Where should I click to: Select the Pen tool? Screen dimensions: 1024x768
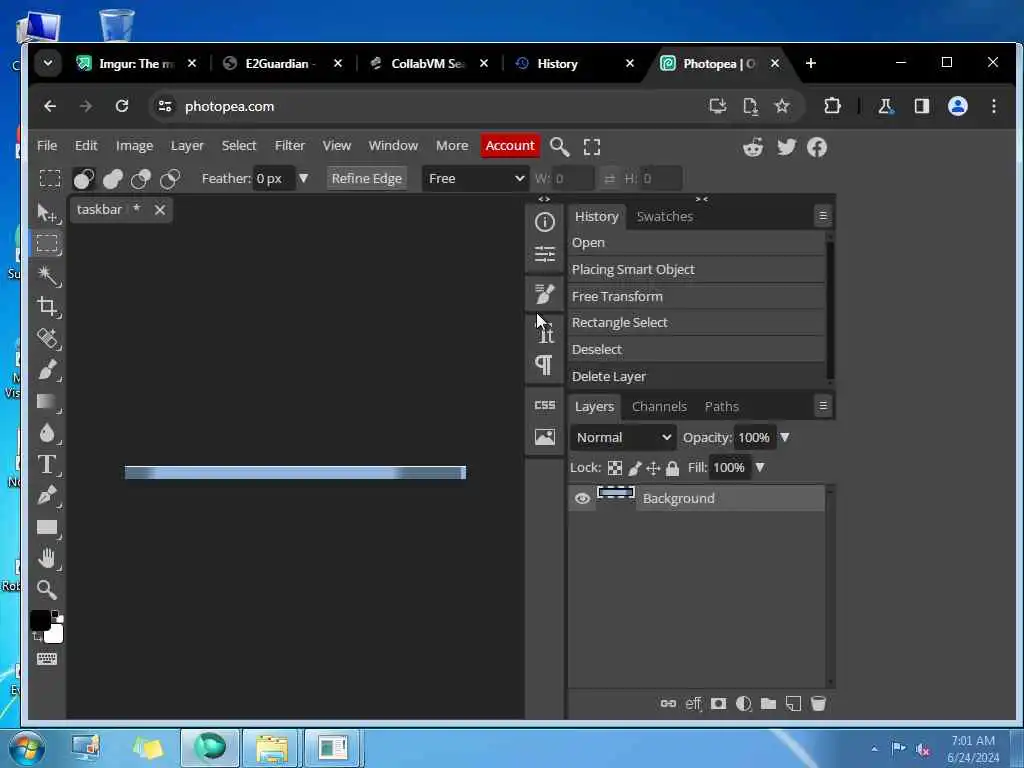tap(47, 496)
